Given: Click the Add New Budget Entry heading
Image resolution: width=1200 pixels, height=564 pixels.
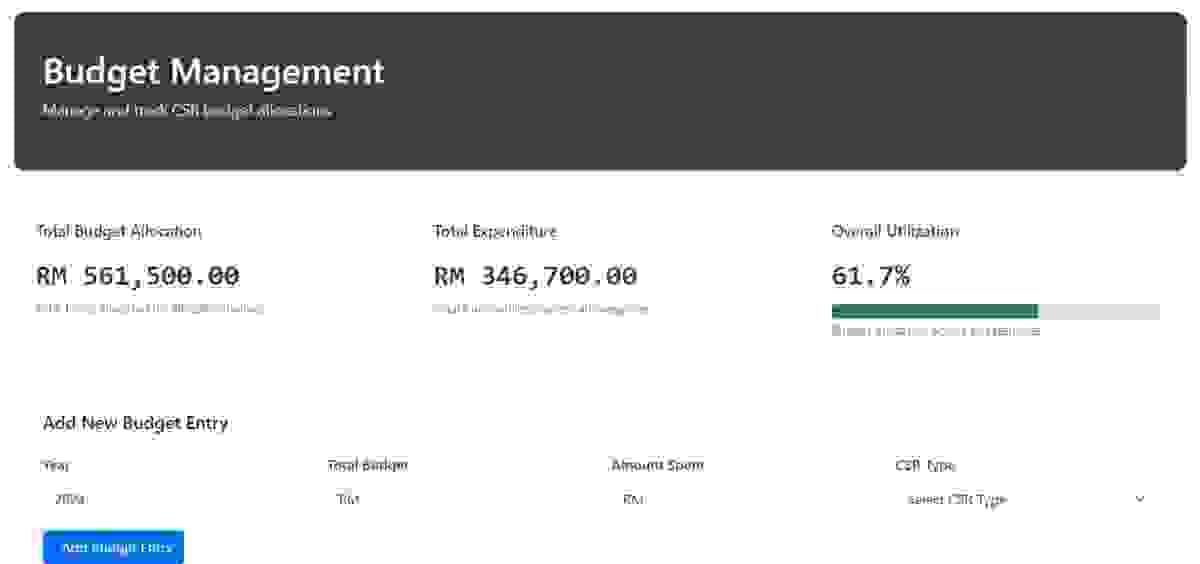Looking at the screenshot, I should click(x=135, y=423).
